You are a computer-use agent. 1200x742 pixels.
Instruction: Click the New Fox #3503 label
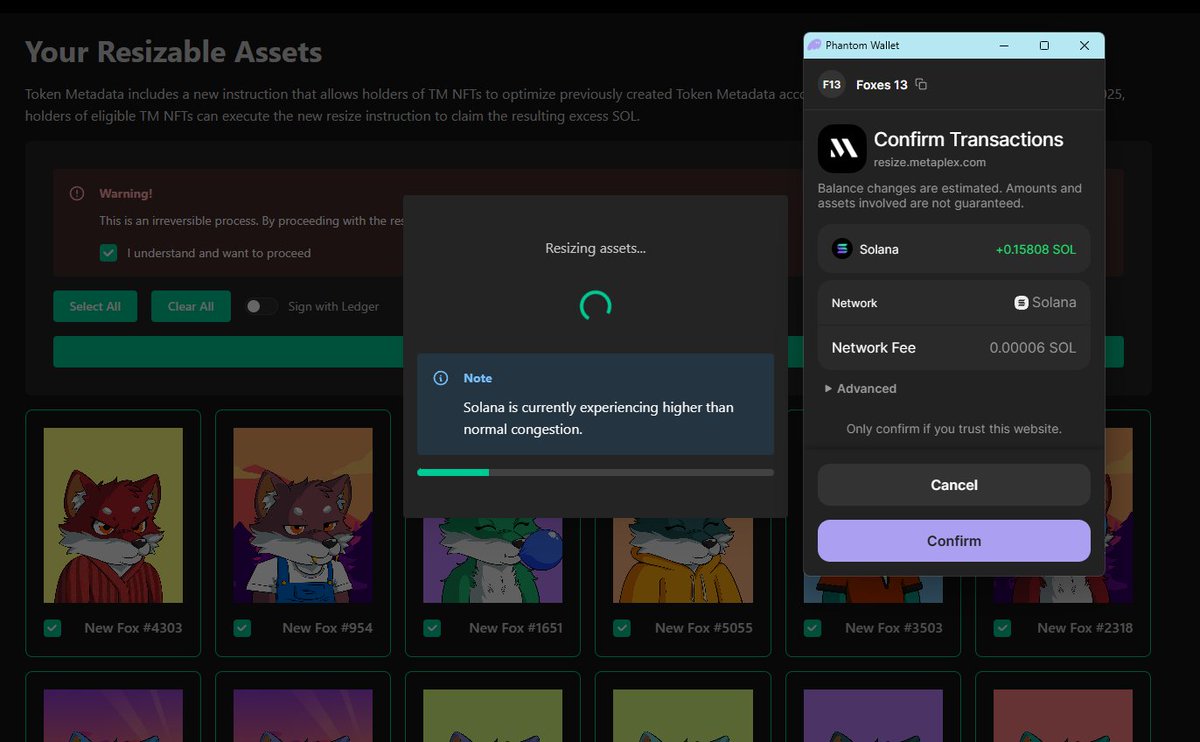[x=894, y=628]
